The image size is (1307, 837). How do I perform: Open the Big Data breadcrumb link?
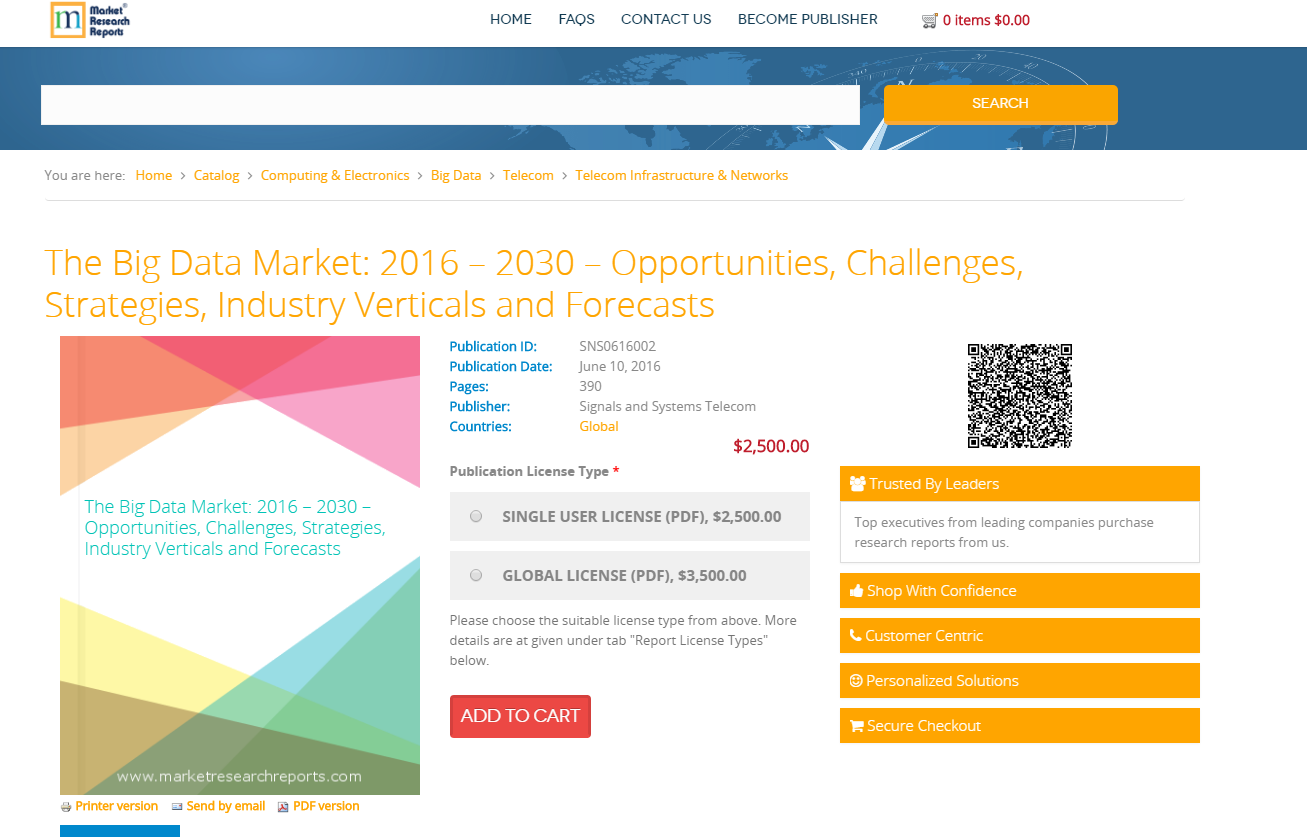click(456, 175)
